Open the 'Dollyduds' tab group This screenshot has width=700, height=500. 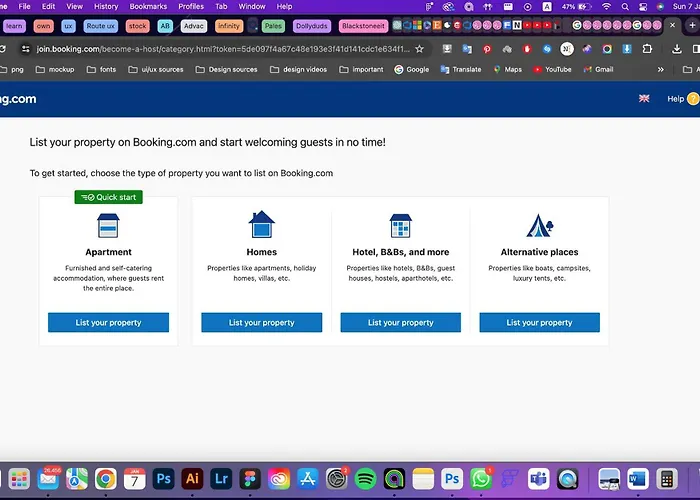coord(312,26)
